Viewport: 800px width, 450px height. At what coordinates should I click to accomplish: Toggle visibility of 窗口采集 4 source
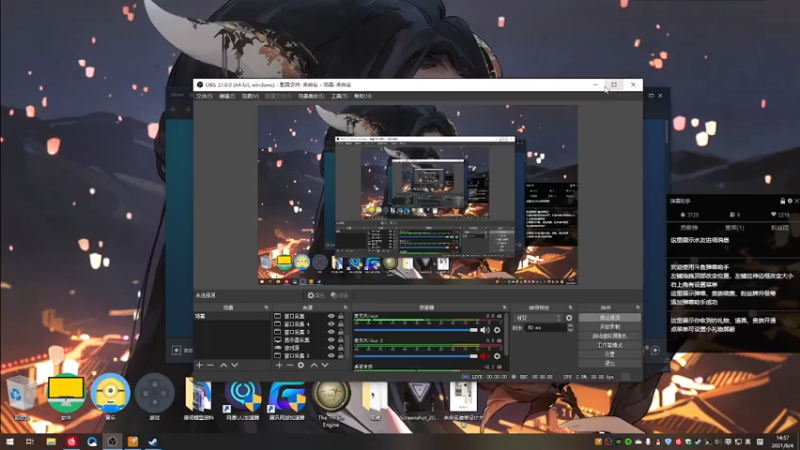(x=331, y=324)
